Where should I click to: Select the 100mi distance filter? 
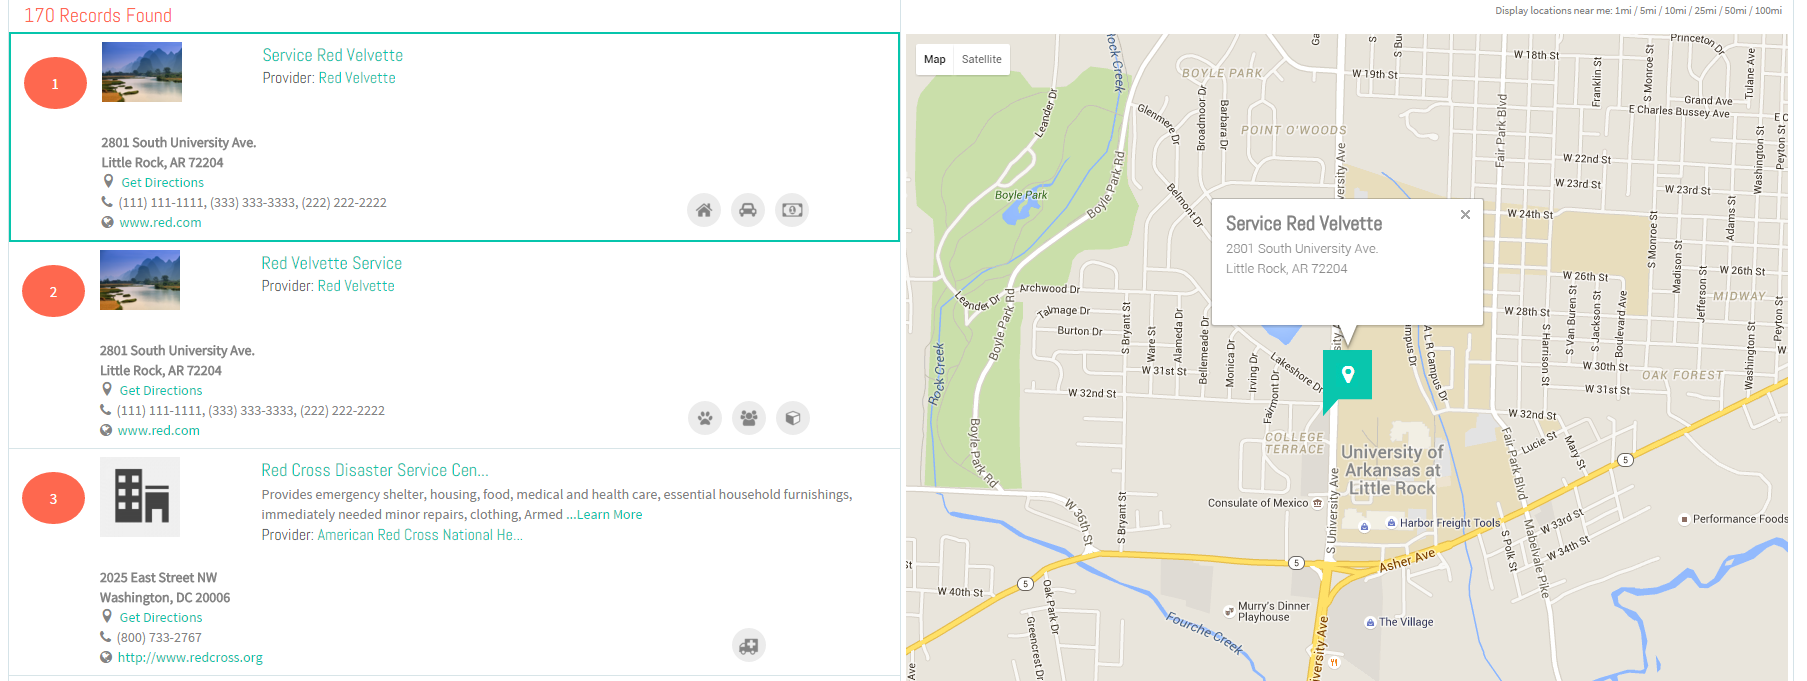[1768, 11]
